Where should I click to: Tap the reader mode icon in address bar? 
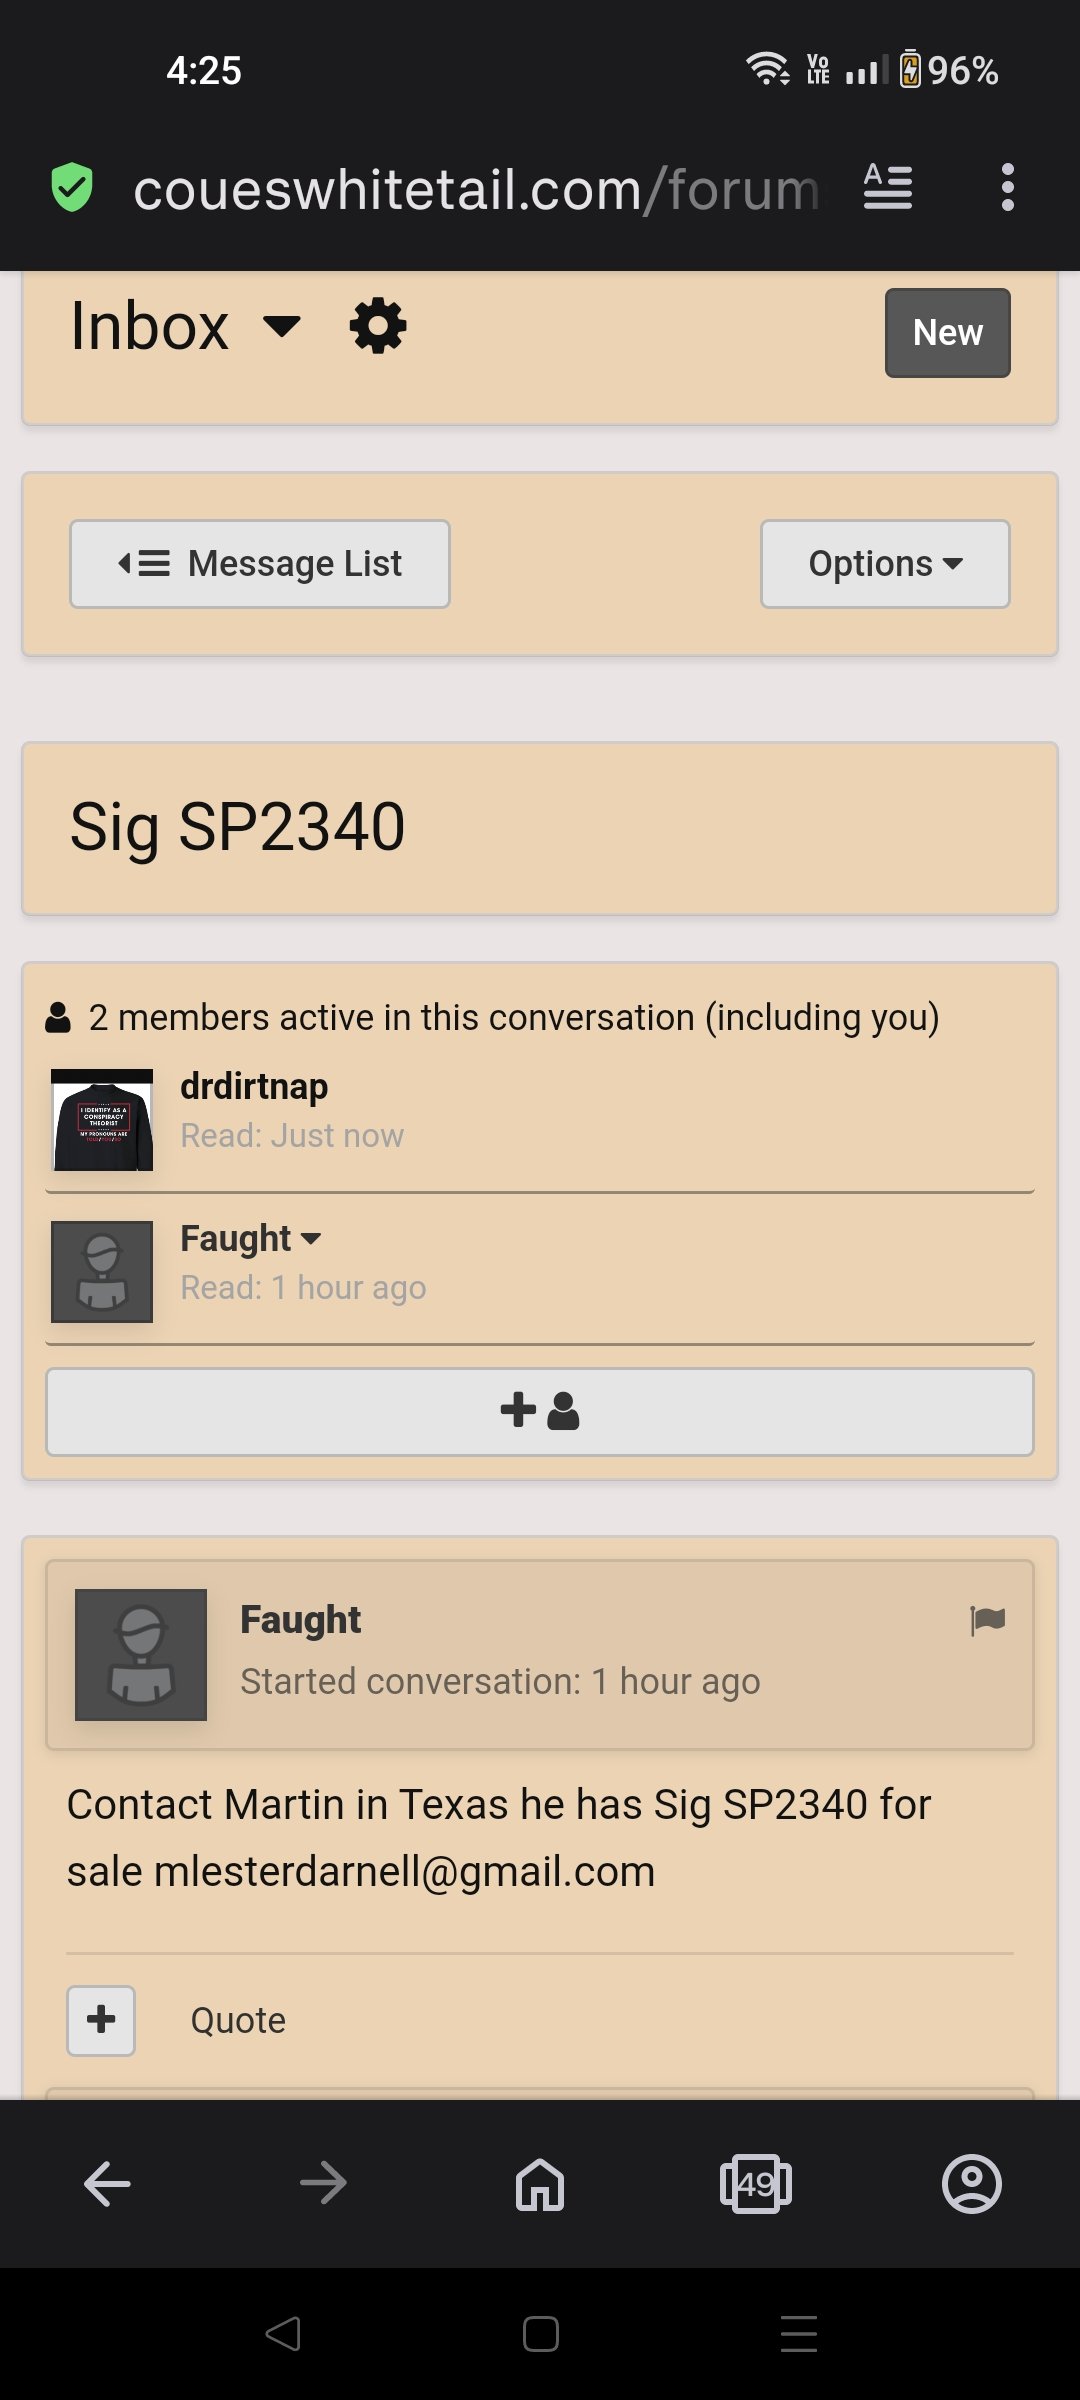888,187
